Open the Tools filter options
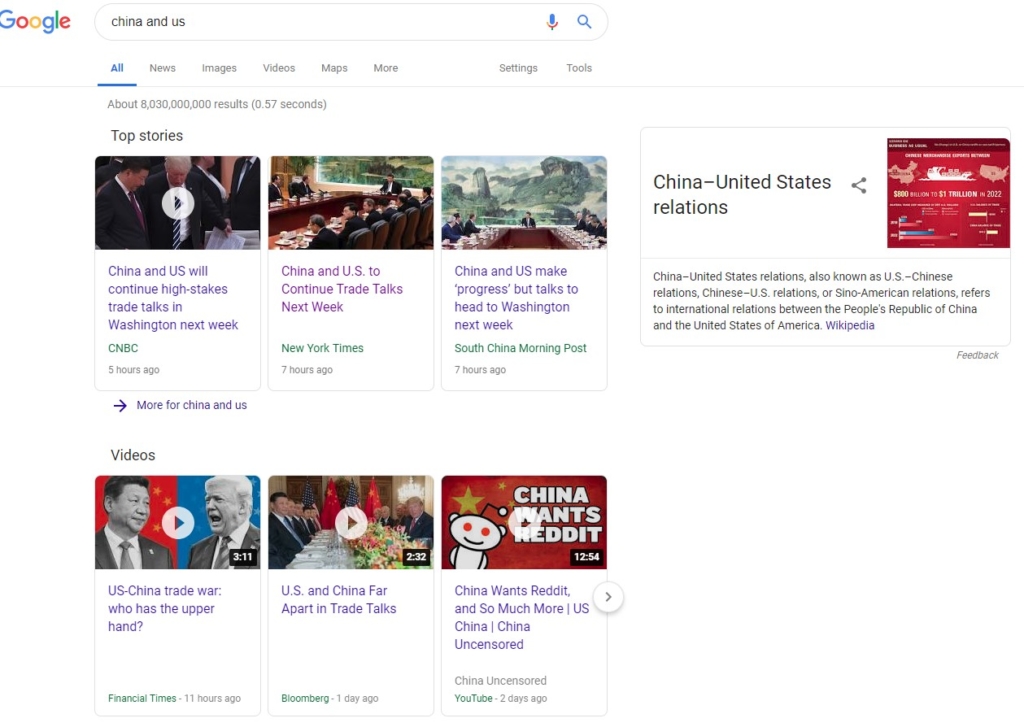Image resolution: width=1024 pixels, height=727 pixels. (579, 68)
